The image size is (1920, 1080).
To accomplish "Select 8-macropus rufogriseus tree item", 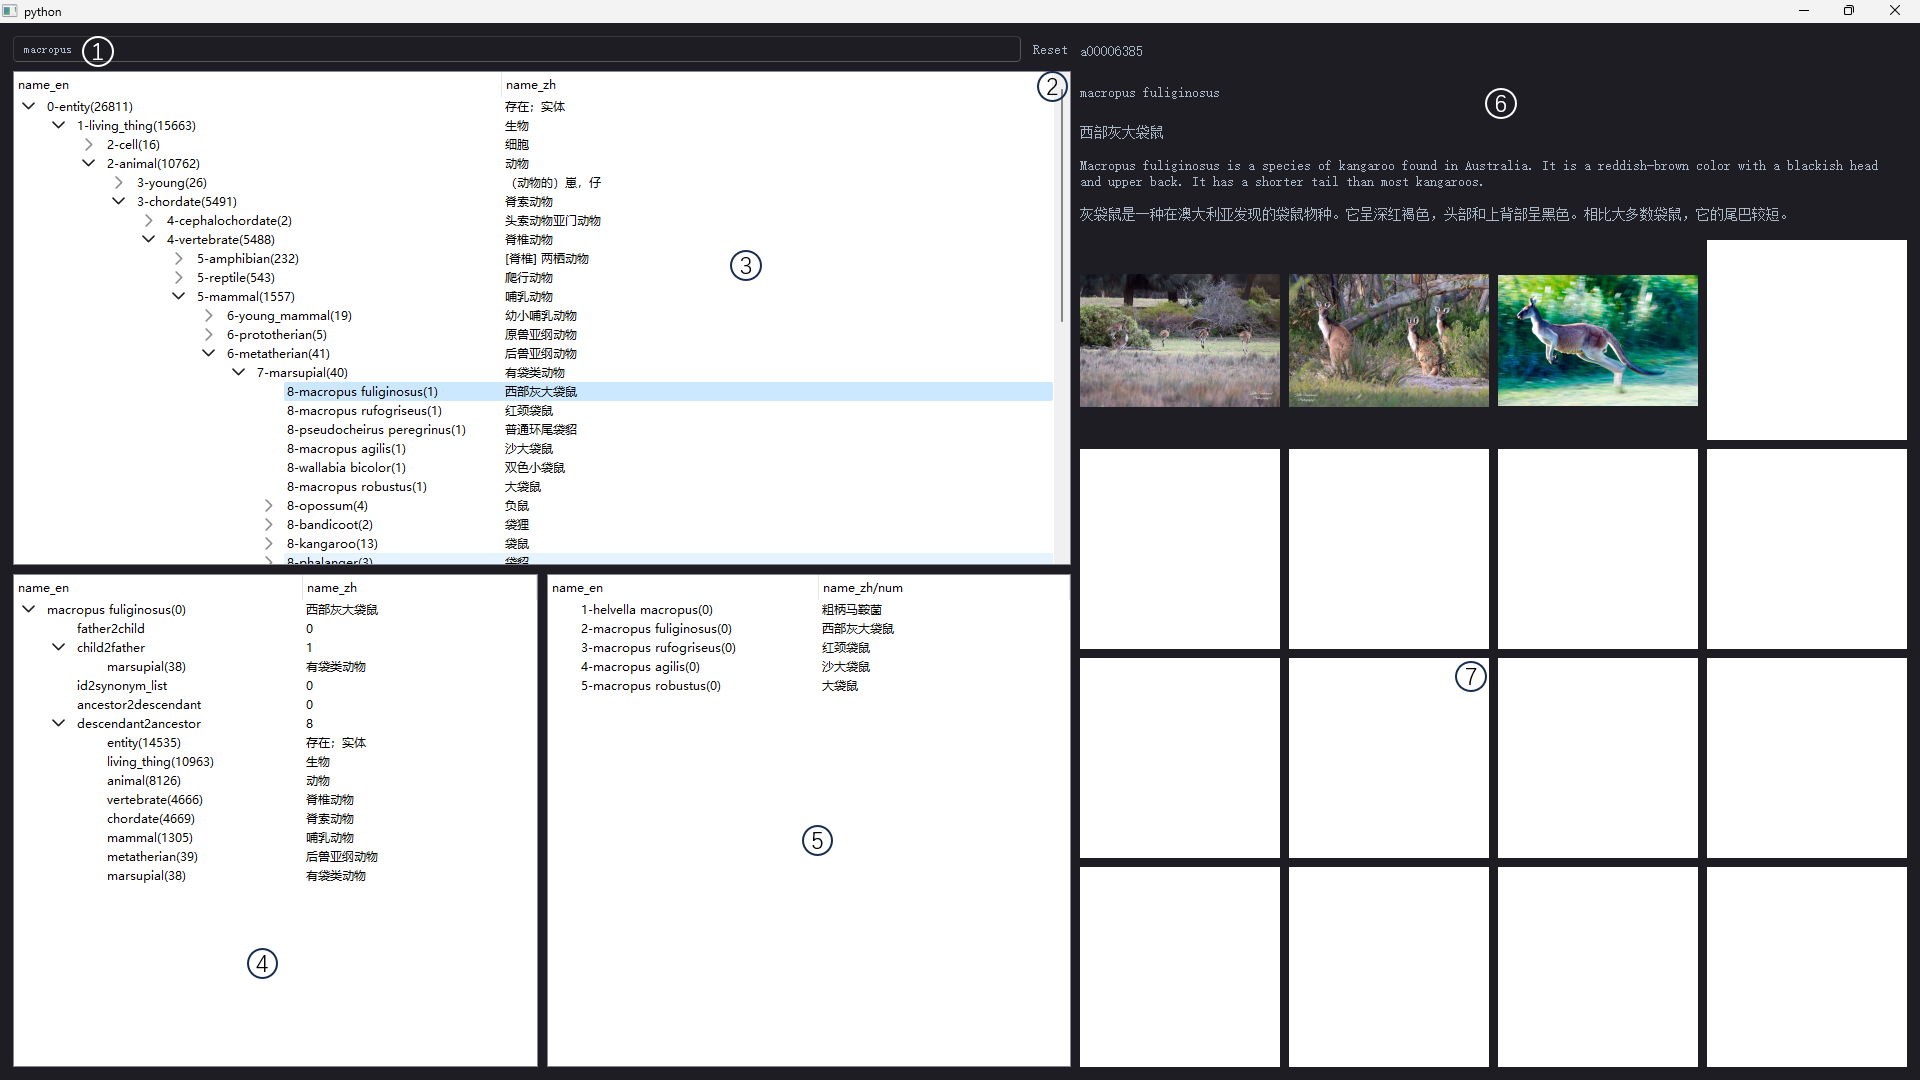I will [364, 411].
